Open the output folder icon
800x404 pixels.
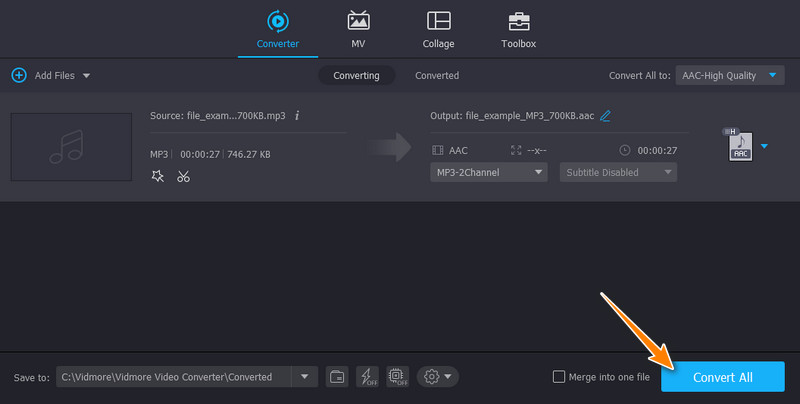(337, 377)
